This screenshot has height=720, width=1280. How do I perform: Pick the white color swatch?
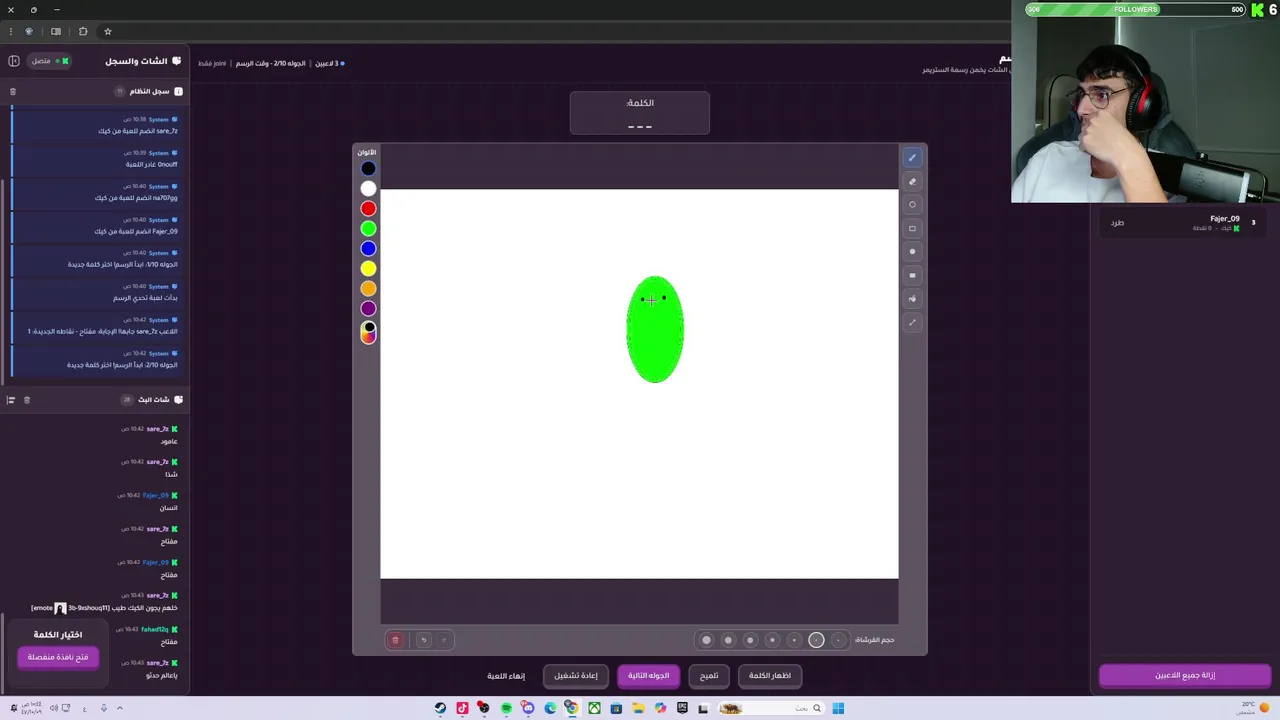click(x=368, y=188)
